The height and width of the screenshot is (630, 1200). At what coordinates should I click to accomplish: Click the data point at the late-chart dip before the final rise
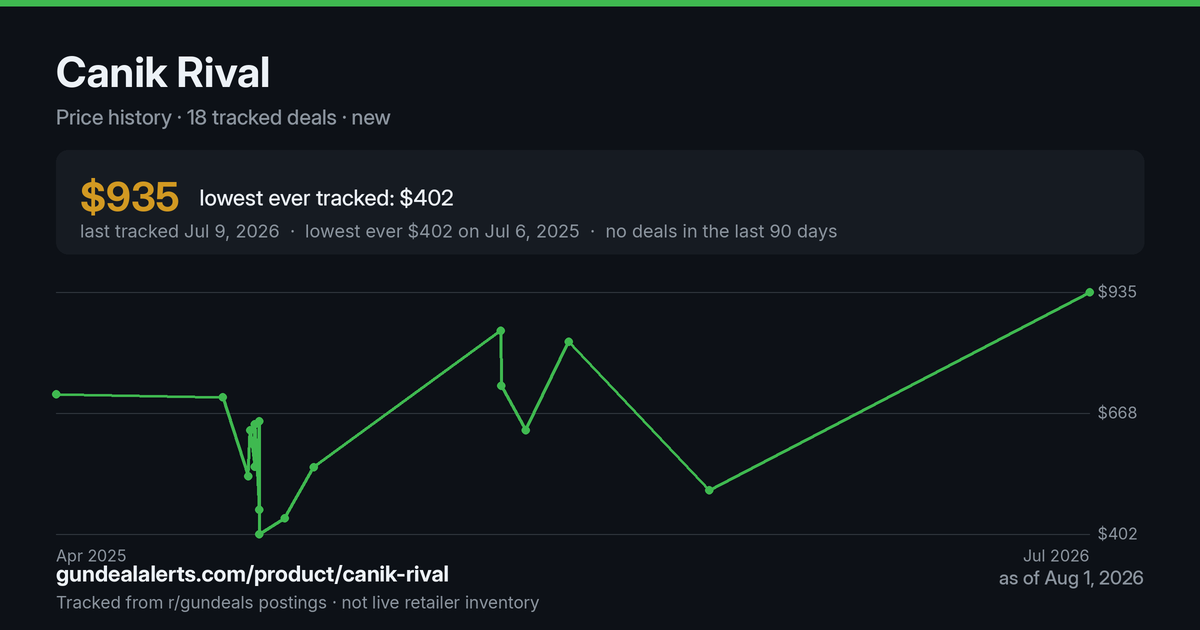(x=709, y=490)
